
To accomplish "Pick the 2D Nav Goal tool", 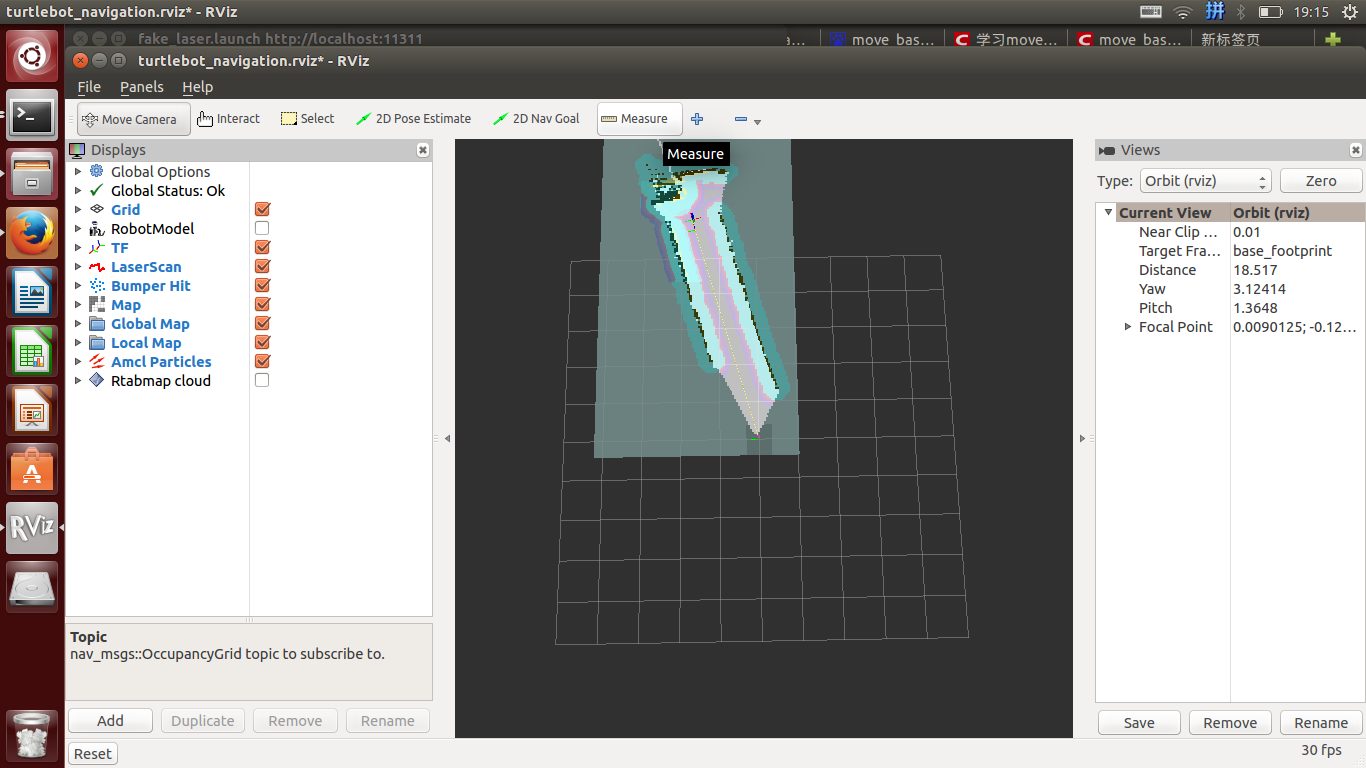I will click(x=536, y=119).
